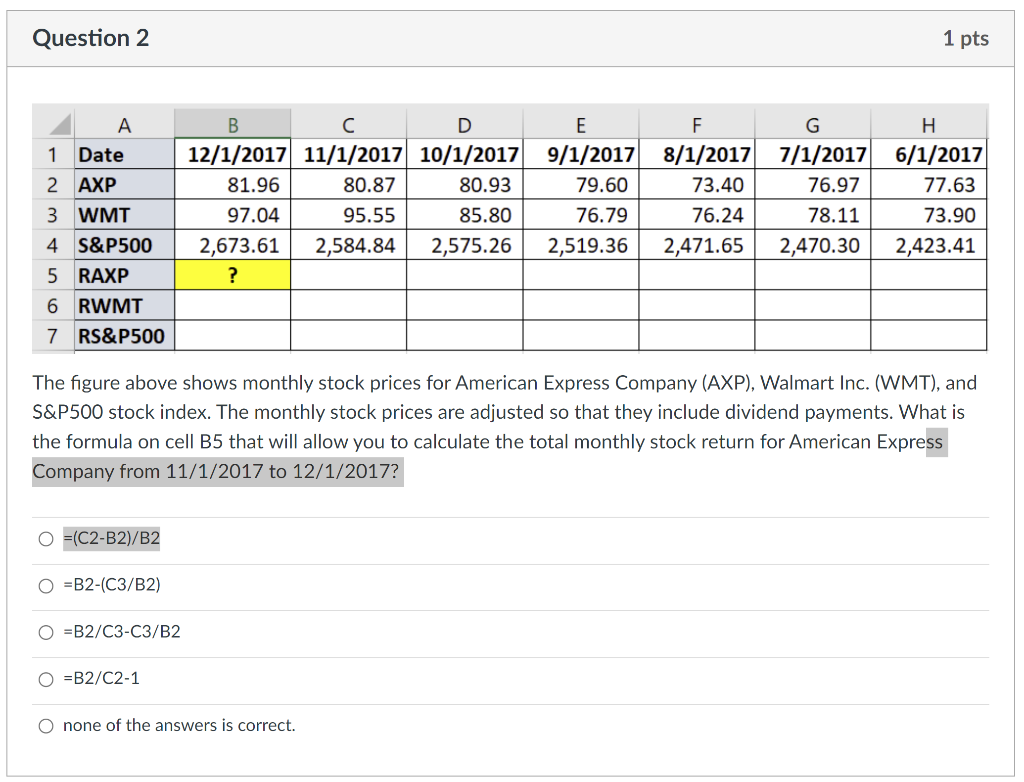Screen dimensions: 1024x782
Task: Pick the =B2/C2-1 answer radio
Action: pyautogui.click(x=46, y=679)
